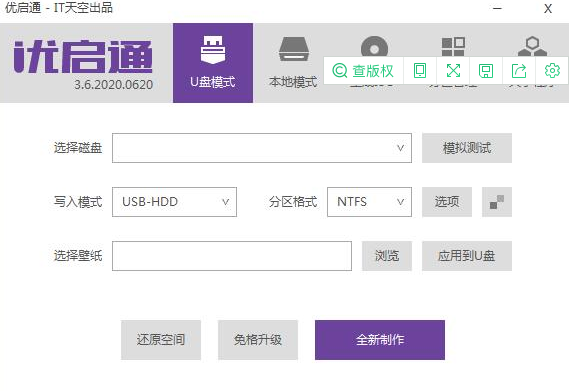Click the 查版权 copyright check button

click(363, 71)
